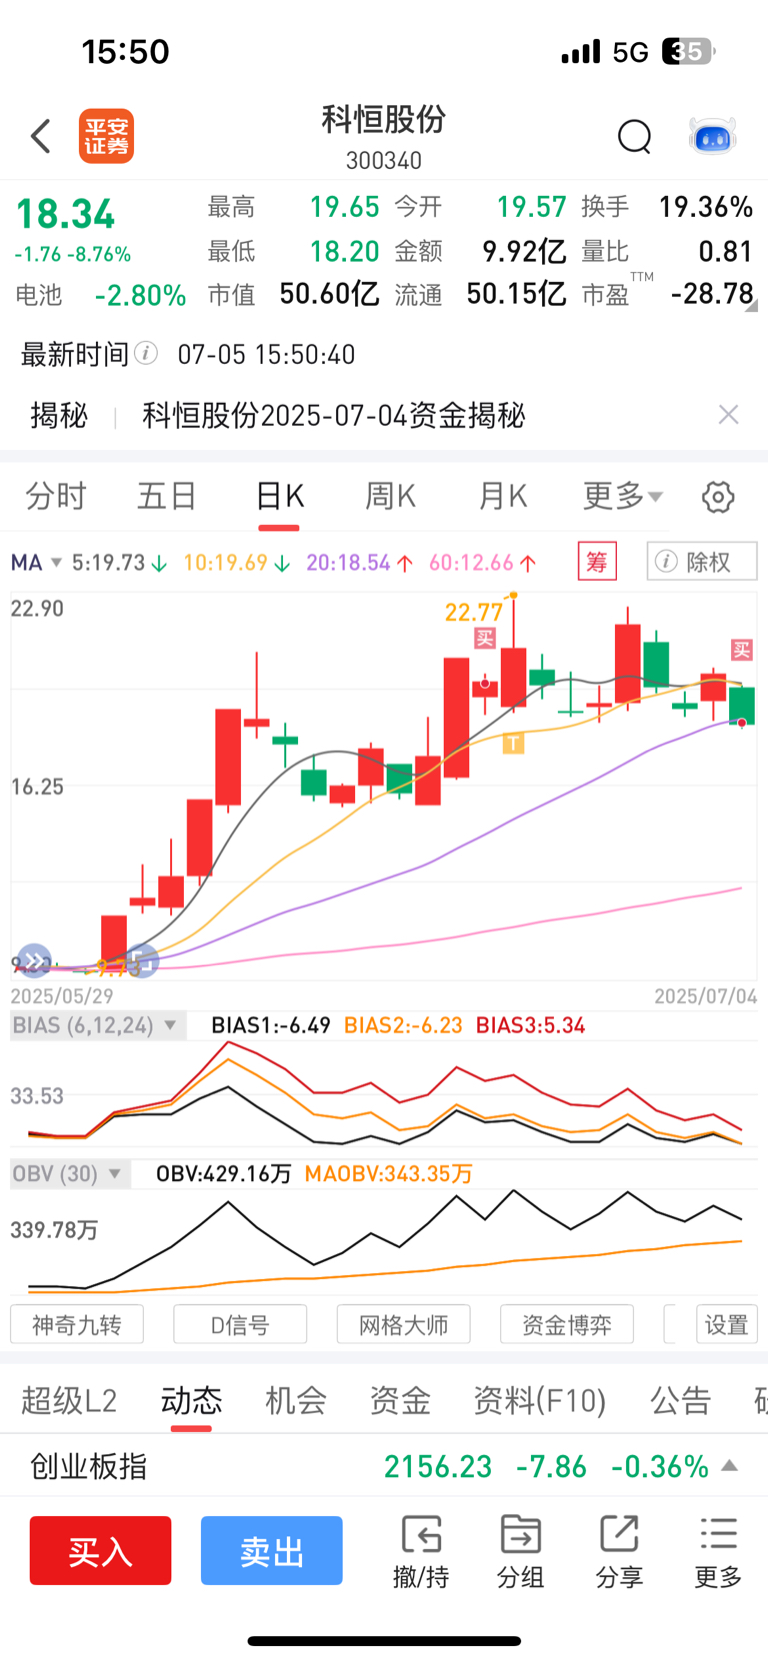The height and width of the screenshot is (1663, 768).
Task: Open the 资料(F10) tab
Action: point(540,1400)
